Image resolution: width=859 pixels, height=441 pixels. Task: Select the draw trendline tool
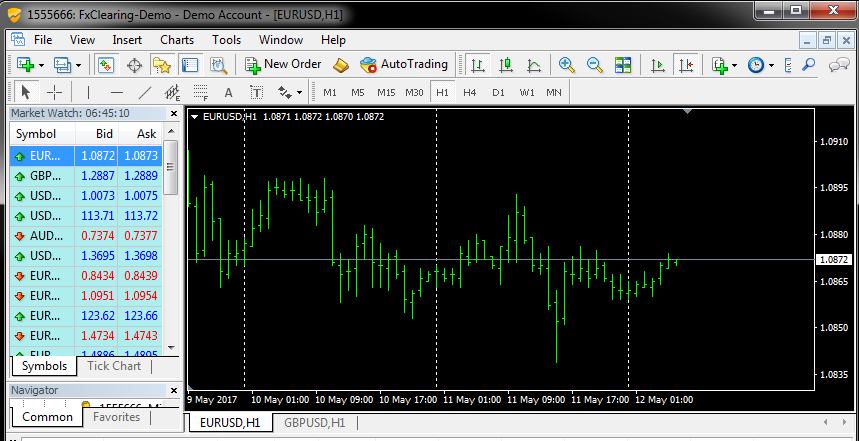click(x=144, y=93)
